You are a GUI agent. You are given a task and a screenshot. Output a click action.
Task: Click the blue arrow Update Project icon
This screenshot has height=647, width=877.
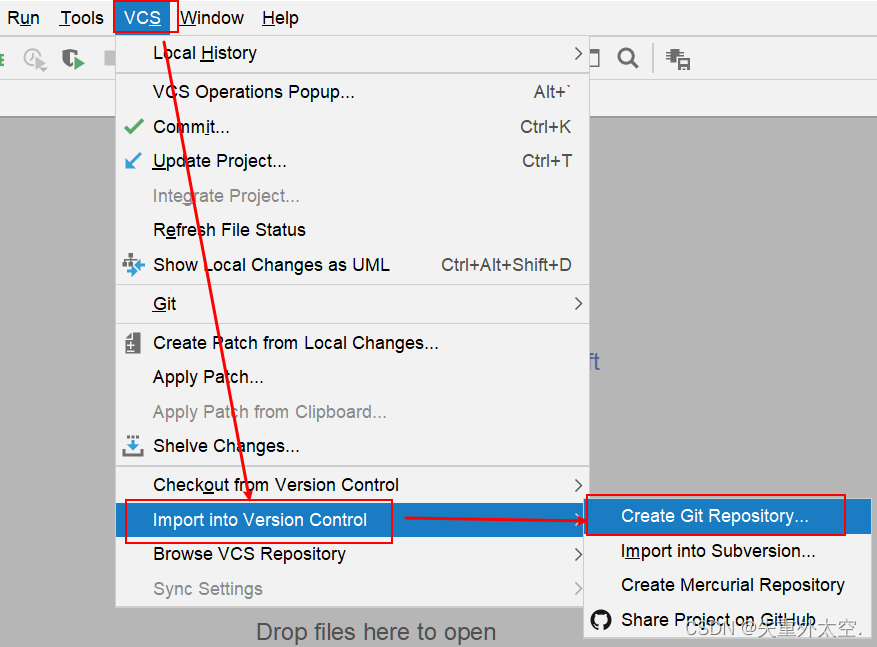pyautogui.click(x=133, y=161)
